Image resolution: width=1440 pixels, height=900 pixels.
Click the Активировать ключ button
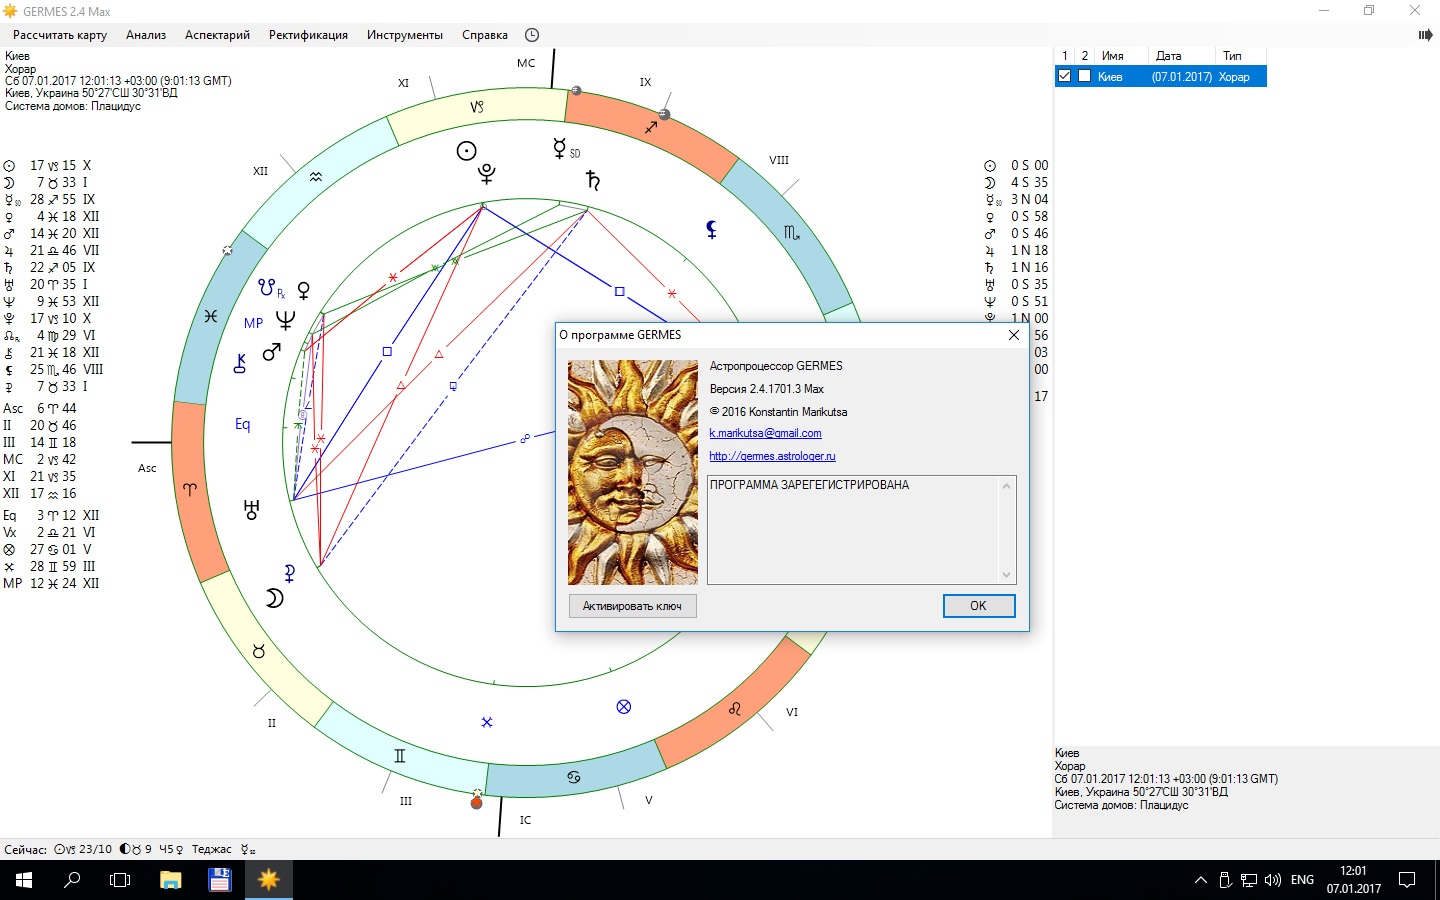(x=632, y=606)
